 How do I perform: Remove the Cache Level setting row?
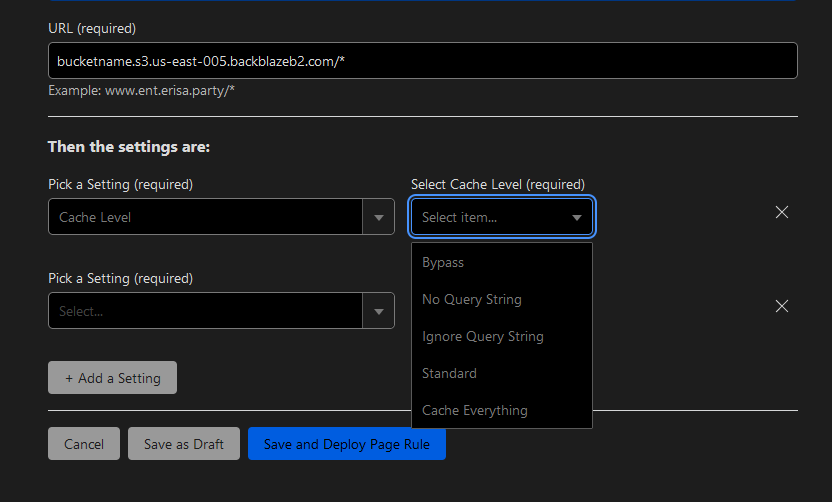(x=782, y=212)
